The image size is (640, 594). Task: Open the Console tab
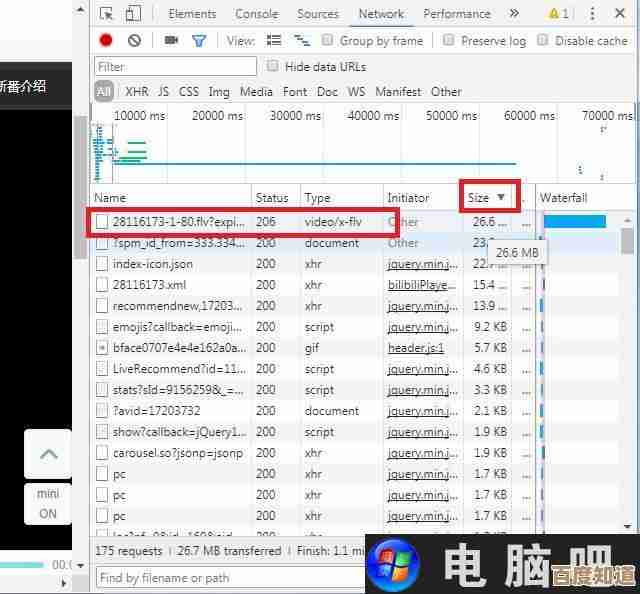tap(256, 14)
